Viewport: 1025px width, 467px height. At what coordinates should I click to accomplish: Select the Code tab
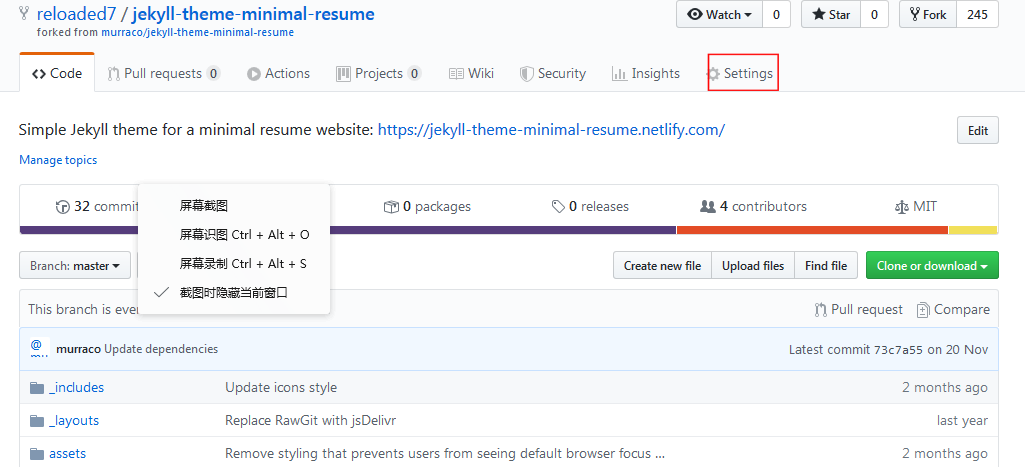pyautogui.click(x=57, y=74)
